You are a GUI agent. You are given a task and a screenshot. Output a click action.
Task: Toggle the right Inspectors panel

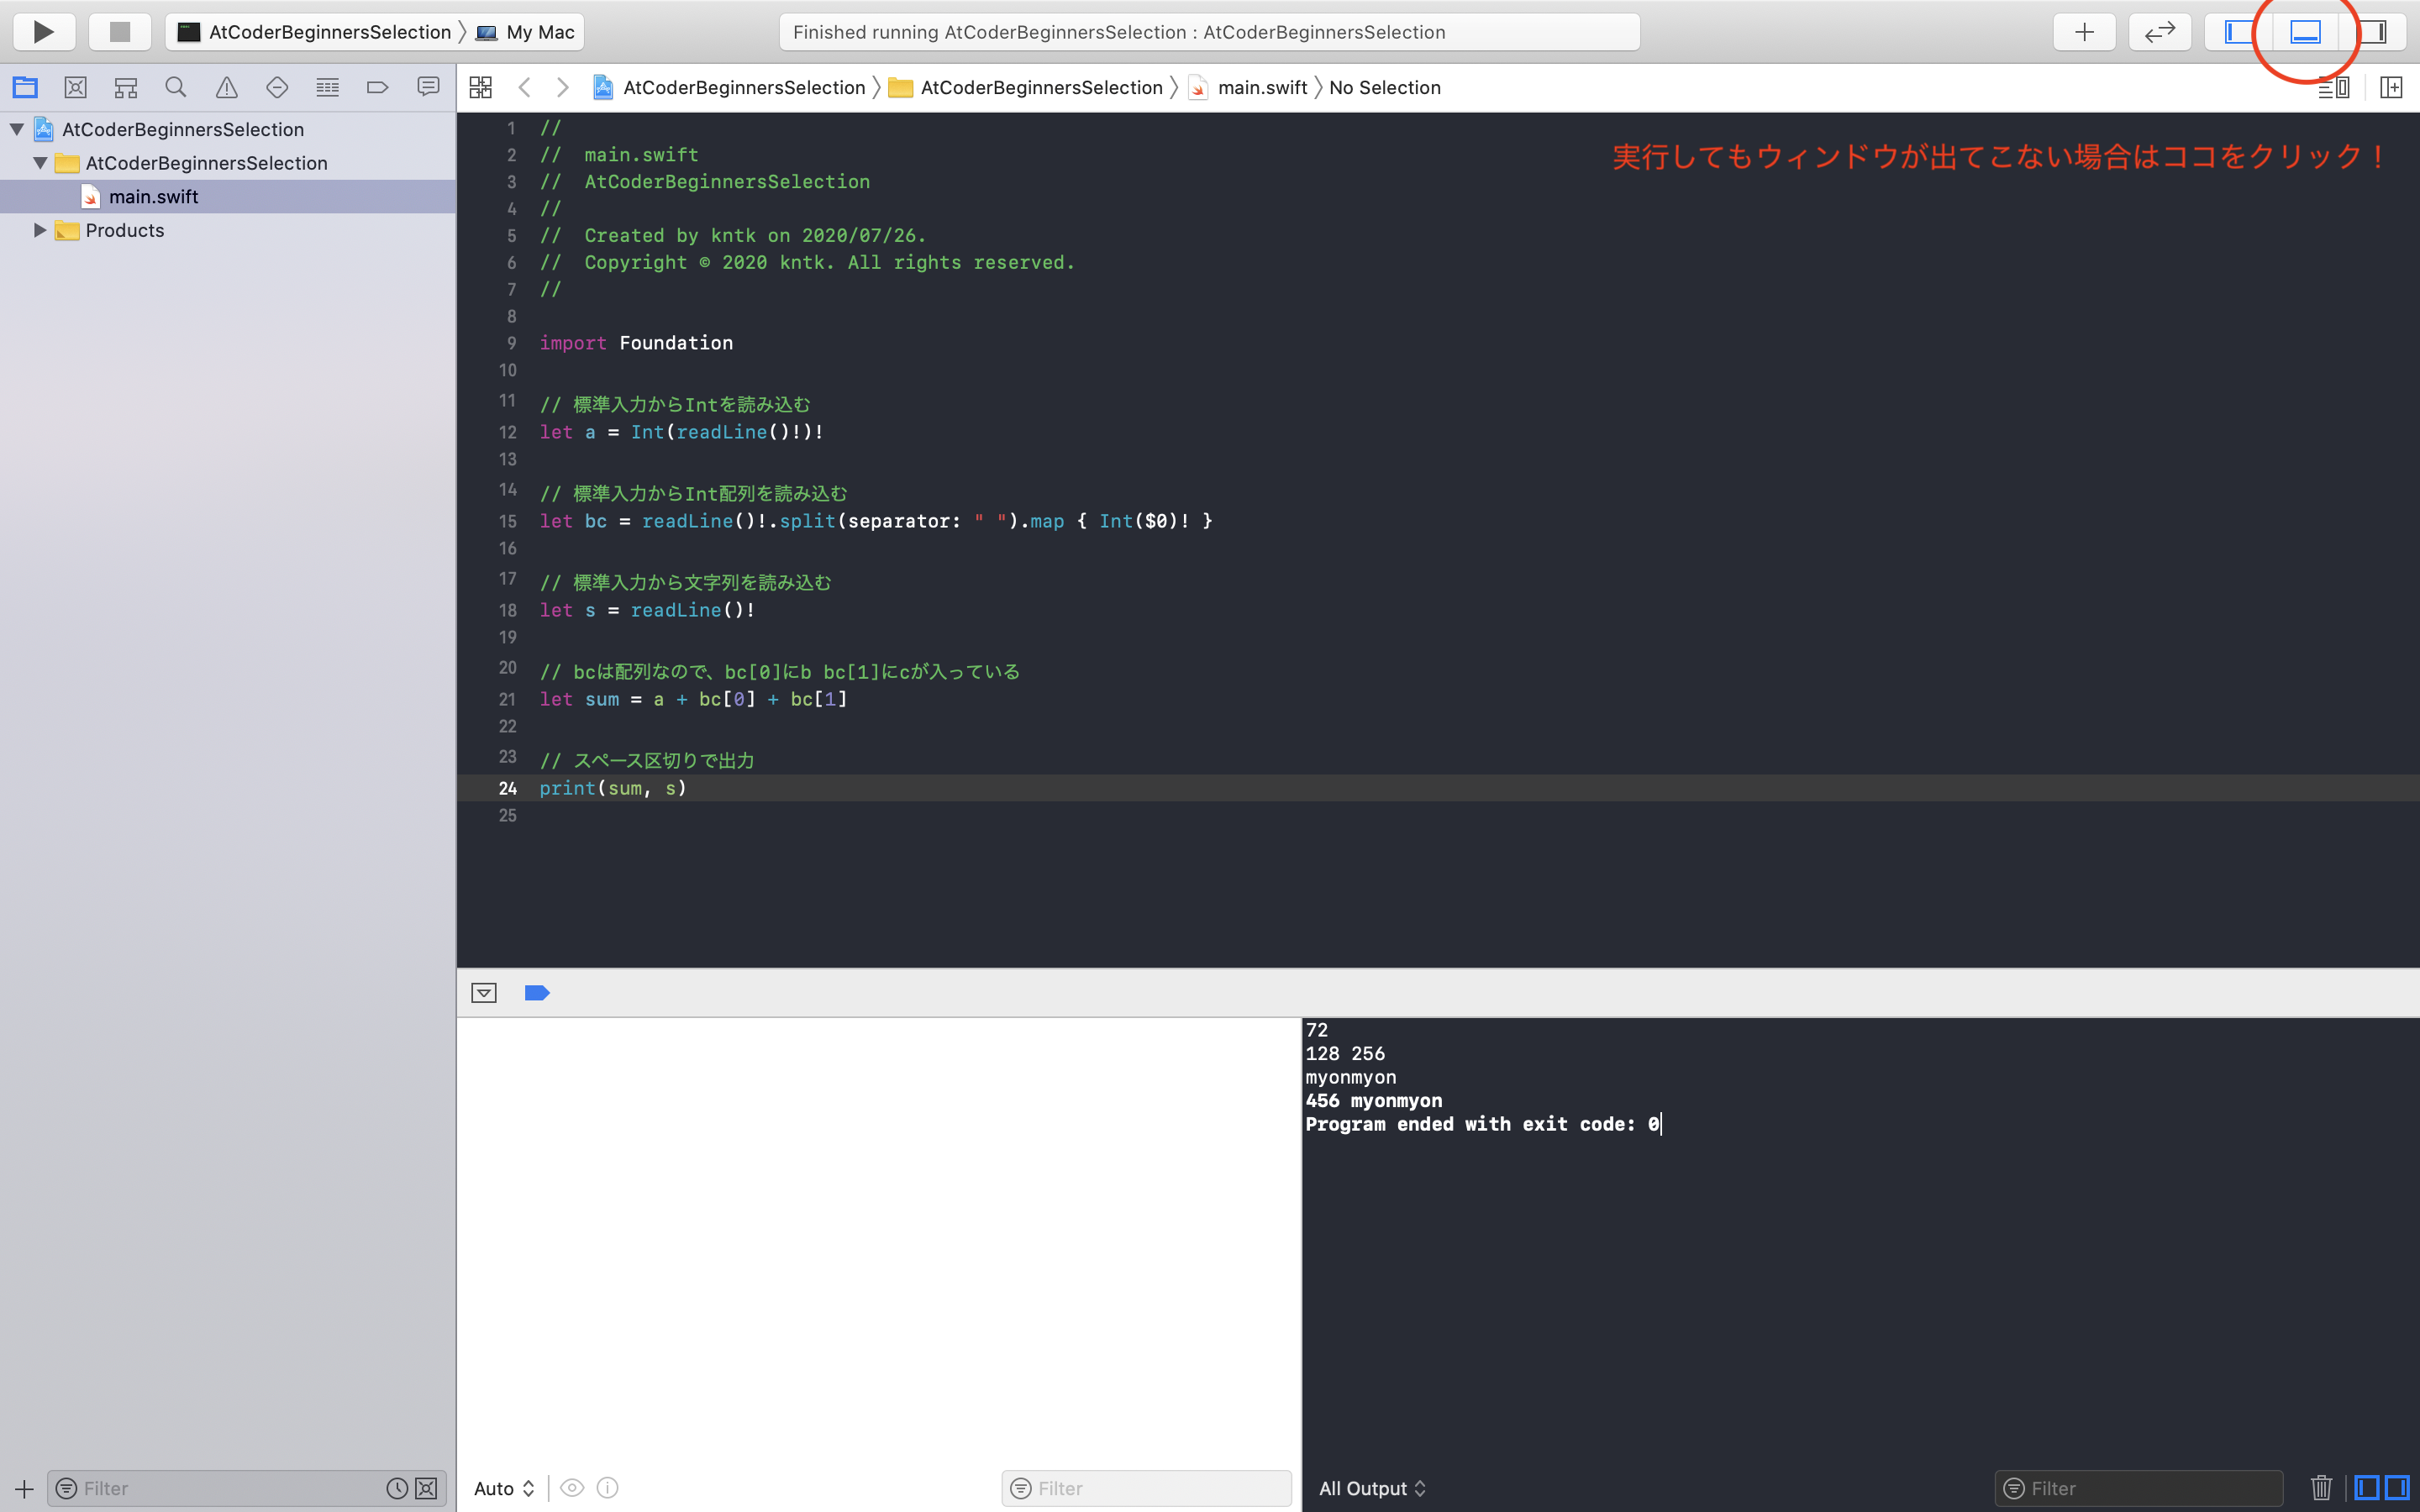(2373, 32)
